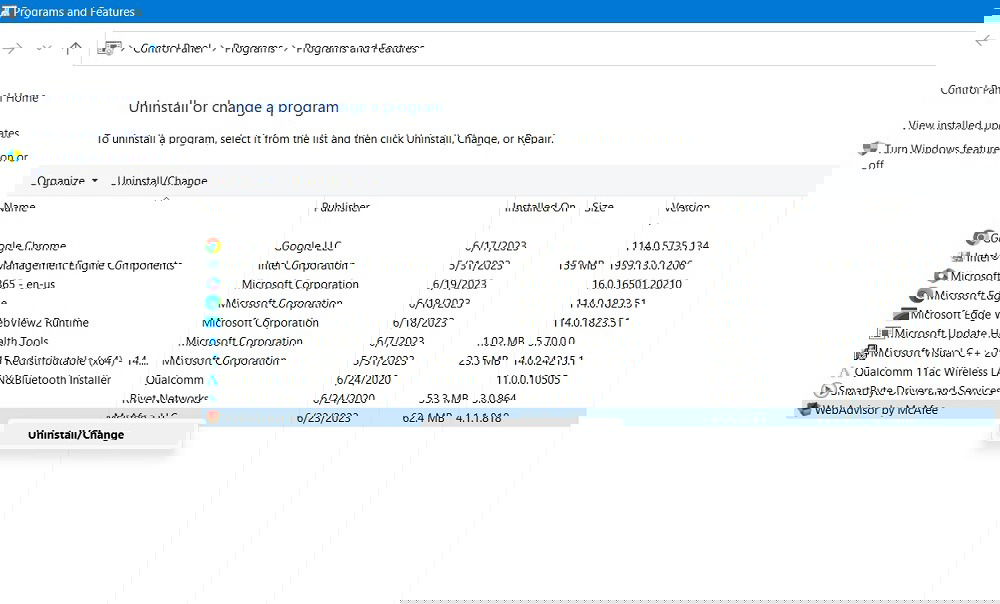The height and width of the screenshot is (604, 1000).
Task: Select the '365 - en-us' program name
Action: (28, 284)
